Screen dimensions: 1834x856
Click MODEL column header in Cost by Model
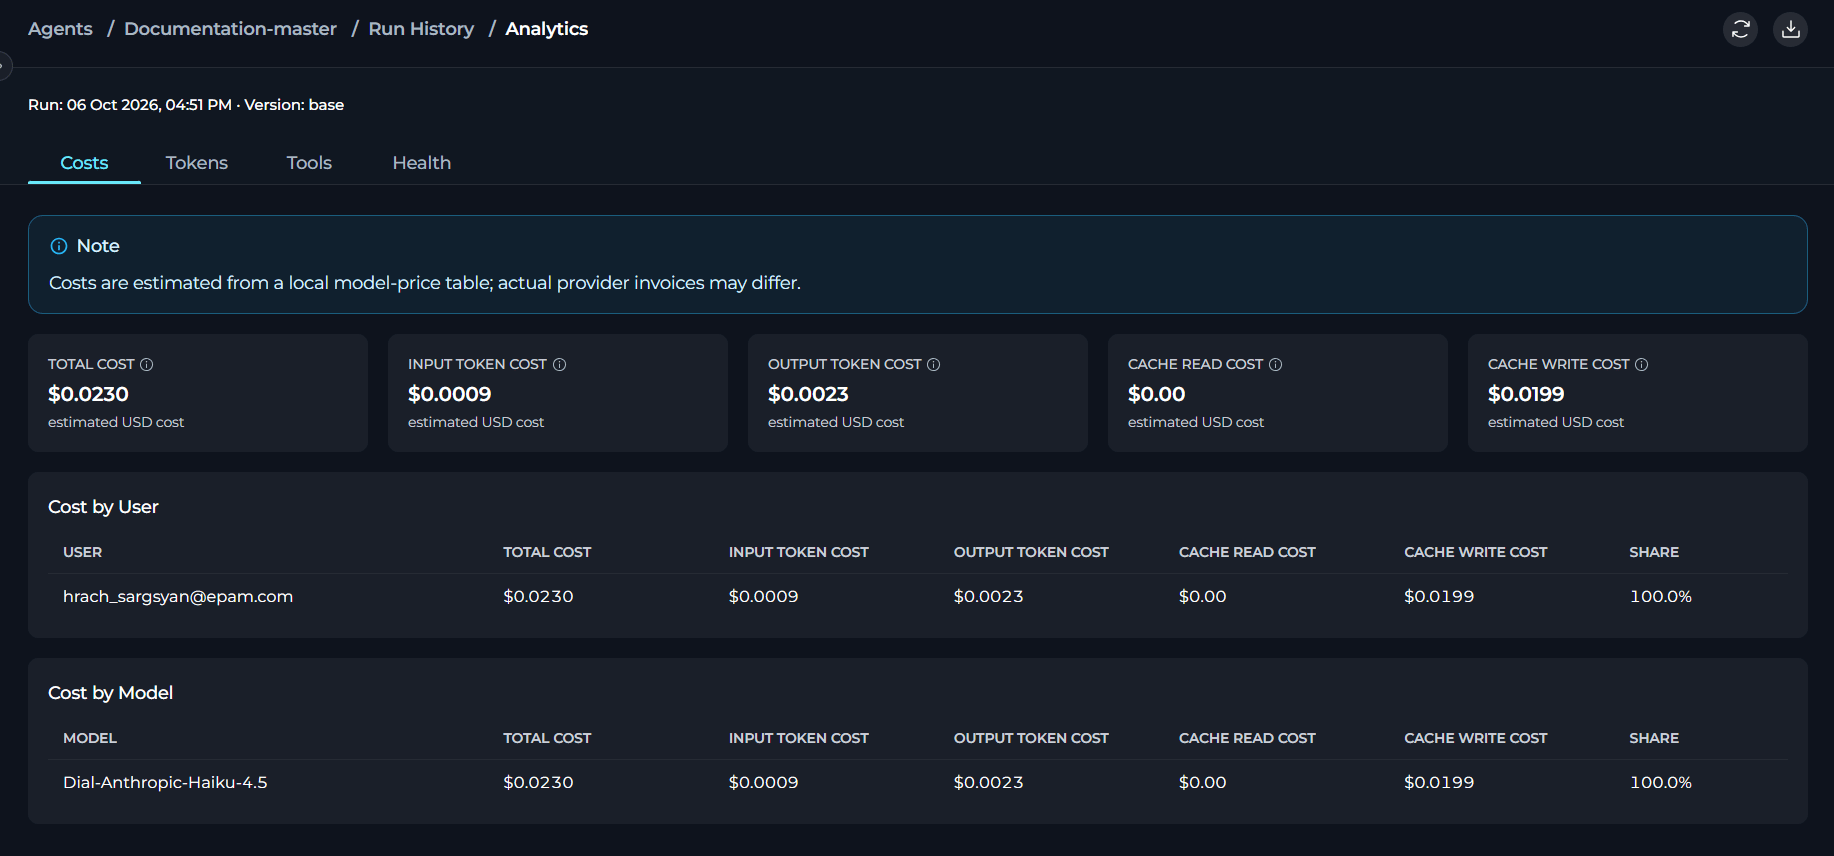pyautogui.click(x=90, y=738)
